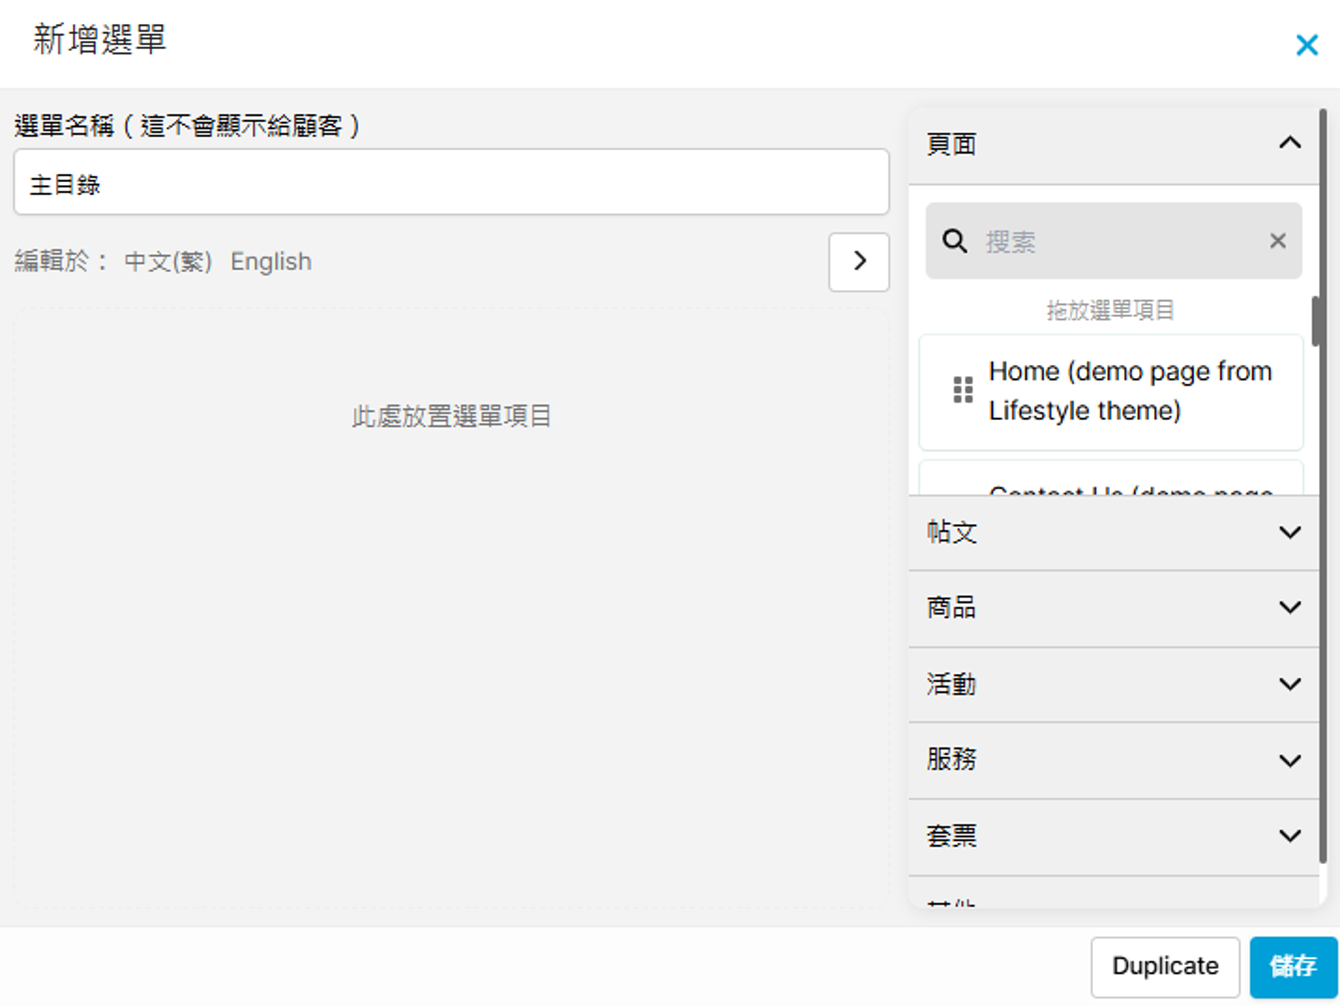
Task: Clear the search field with X icon
Action: tap(1277, 241)
